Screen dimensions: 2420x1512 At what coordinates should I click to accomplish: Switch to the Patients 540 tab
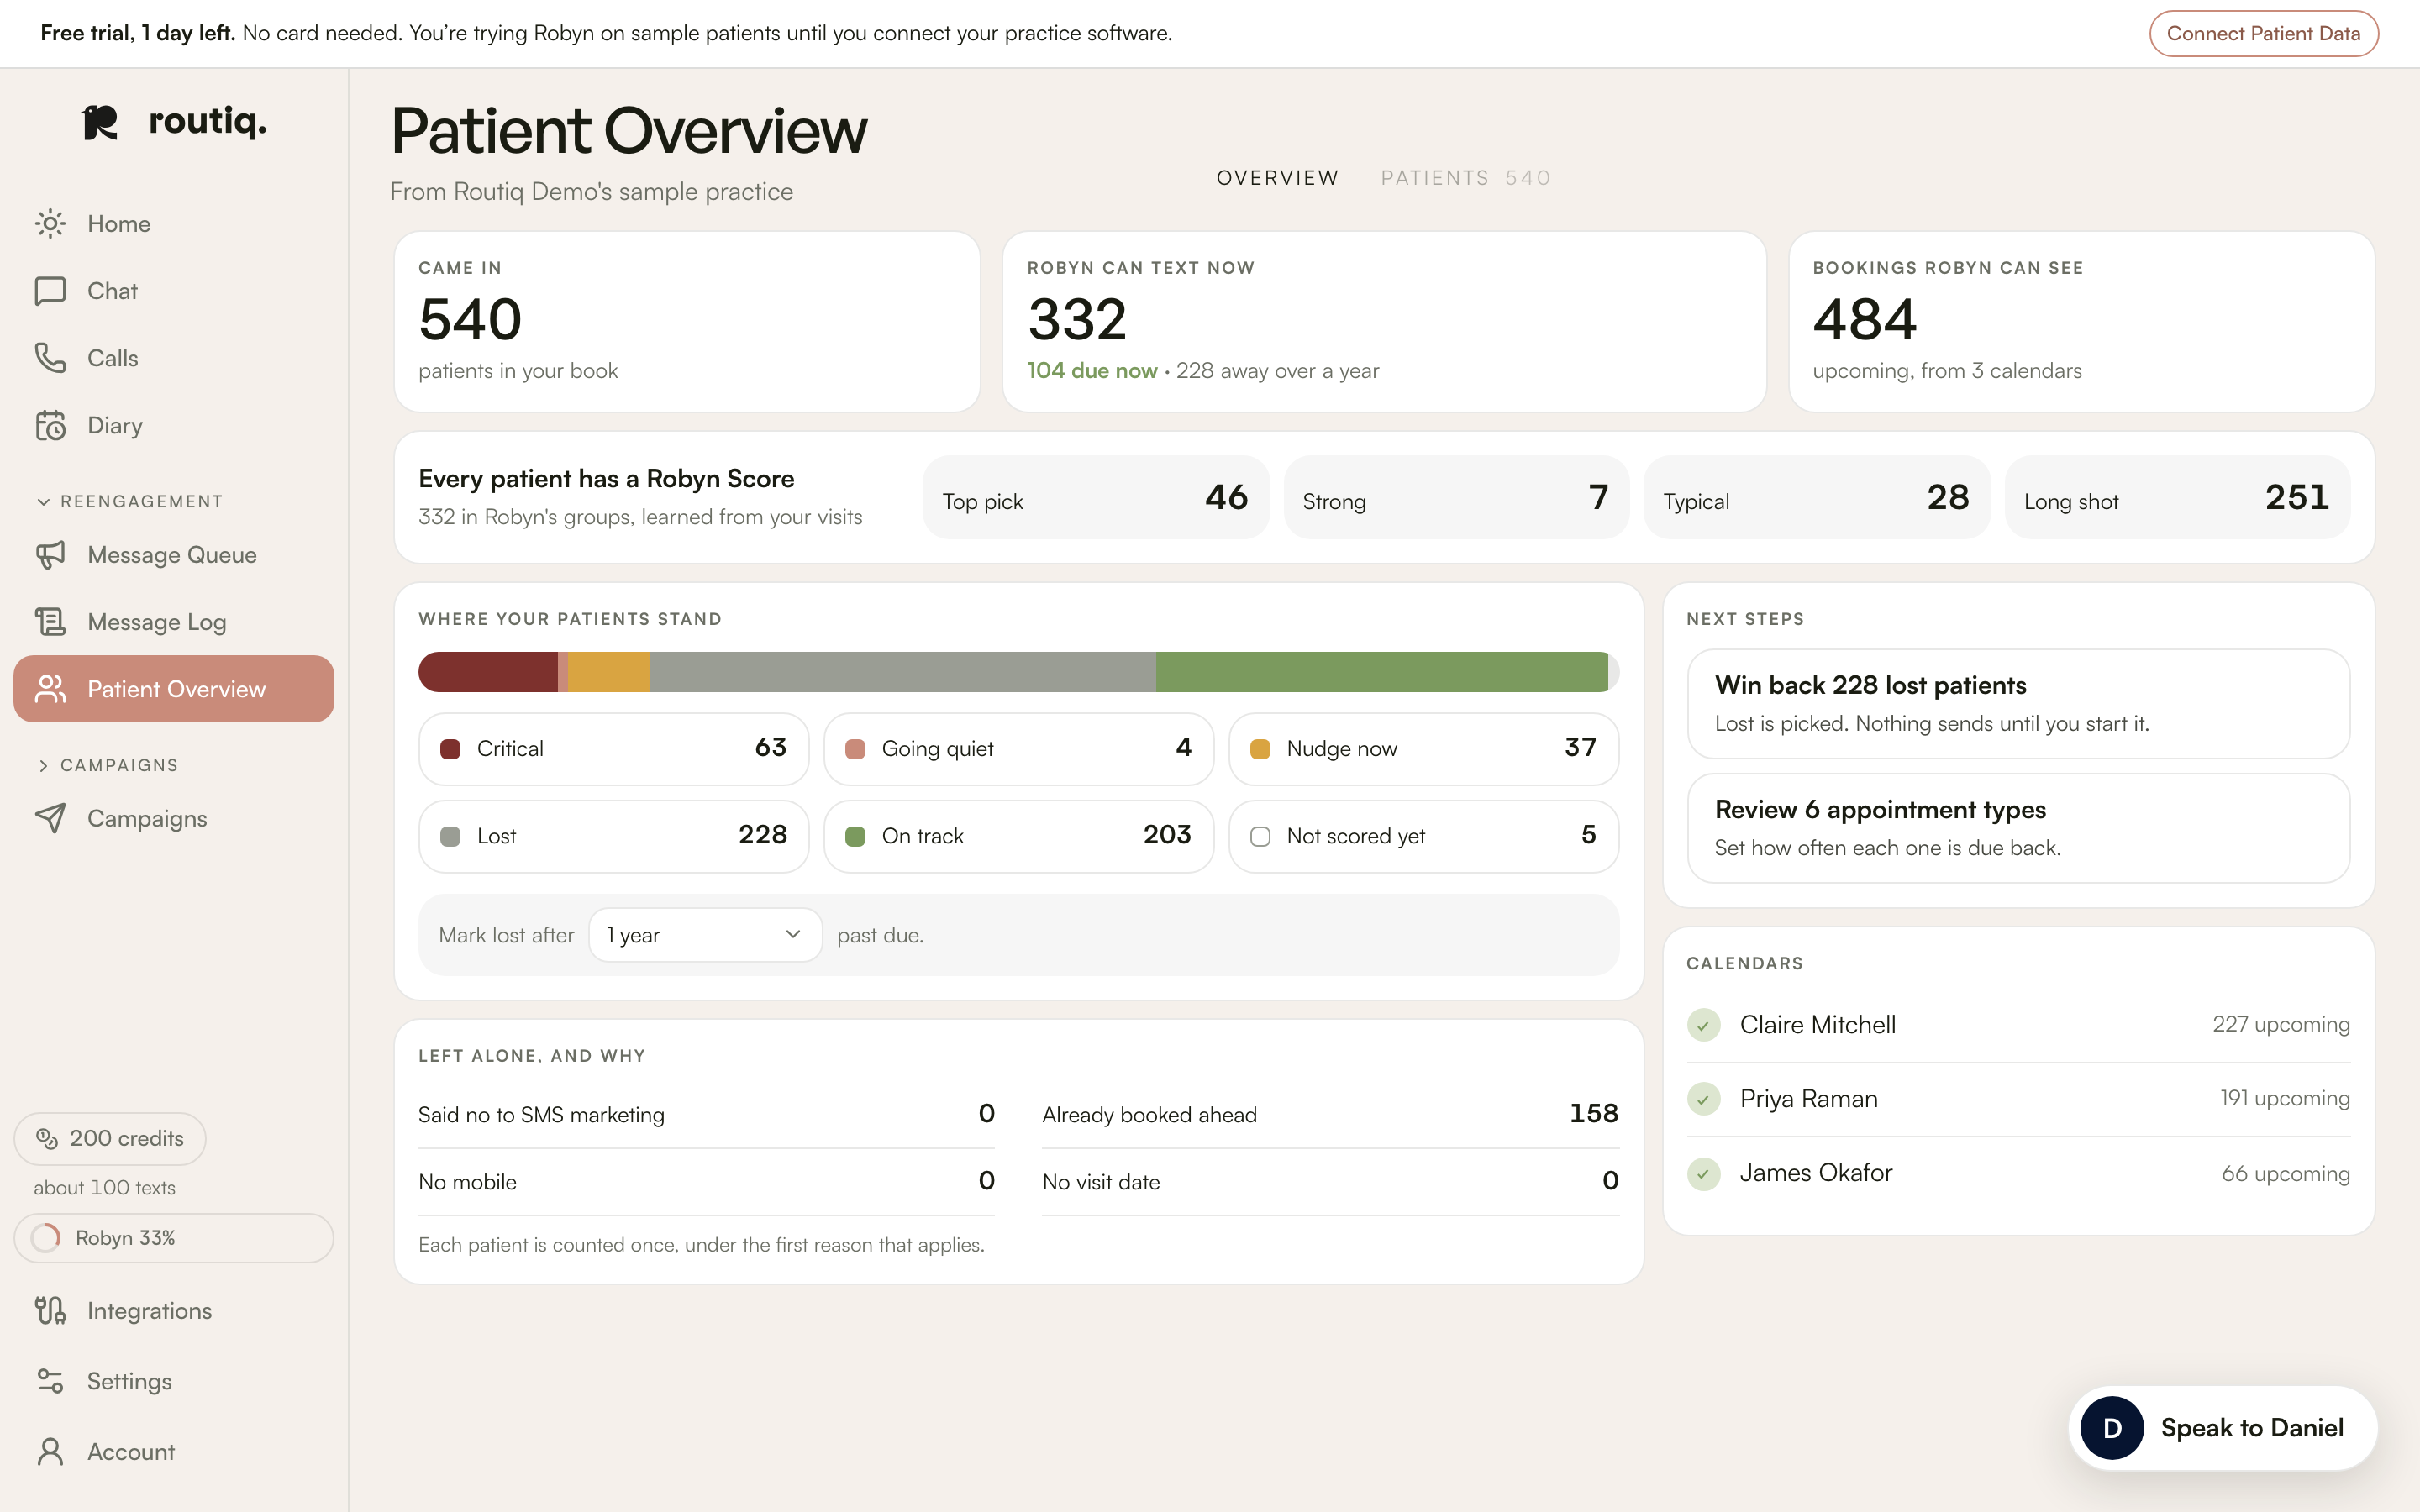tap(1466, 178)
